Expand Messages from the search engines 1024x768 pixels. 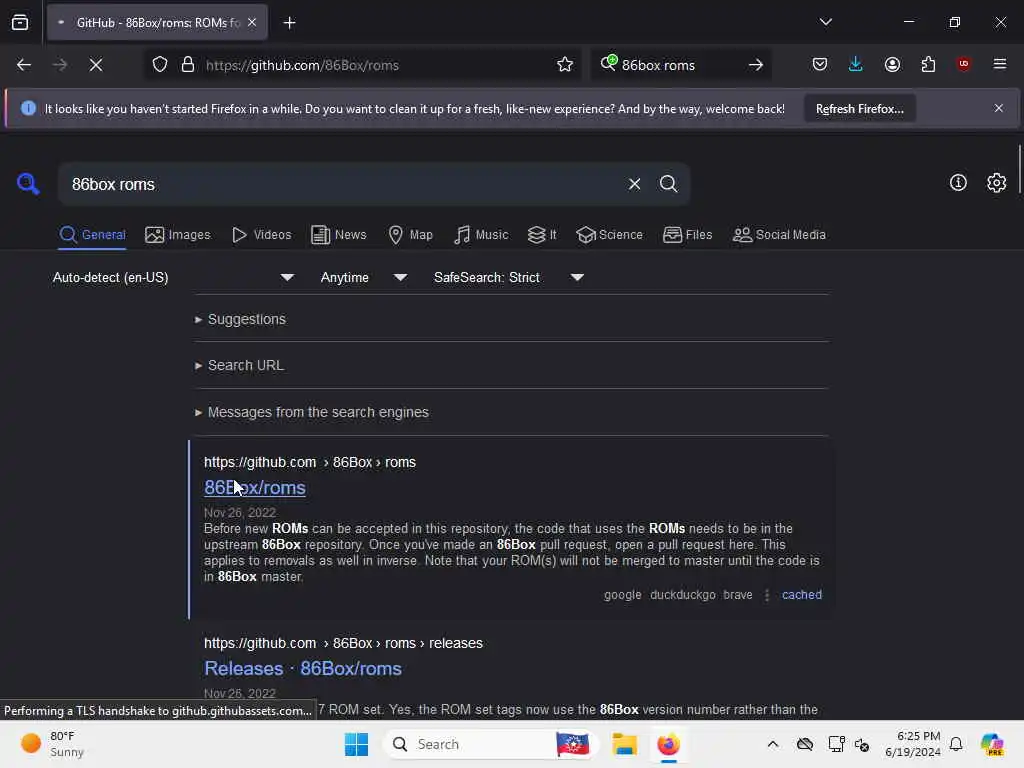[312, 413]
